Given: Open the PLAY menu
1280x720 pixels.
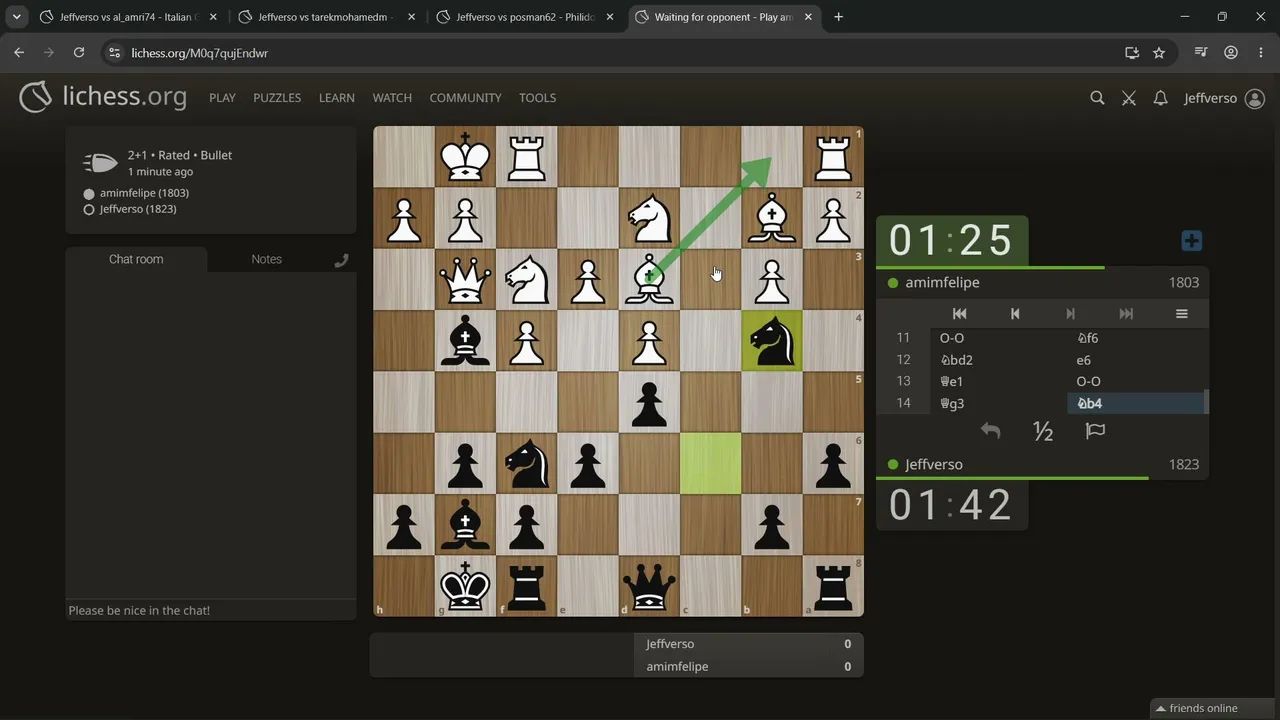Looking at the screenshot, I should (x=222, y=98).
